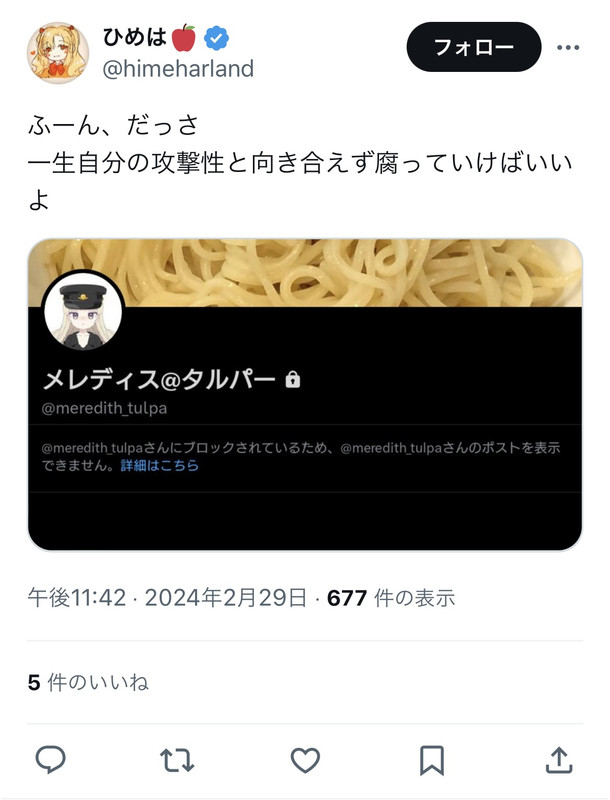Like the post with the heart icon
Viewport: 610px width, 800px height.
click(x=305, y=760)
